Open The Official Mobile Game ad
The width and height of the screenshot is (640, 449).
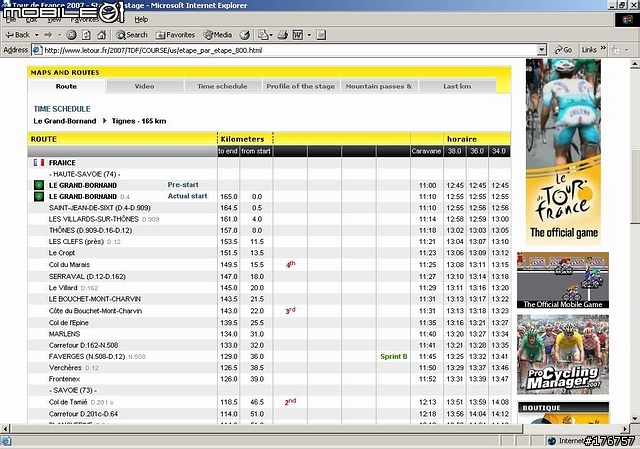click(563, 280)
